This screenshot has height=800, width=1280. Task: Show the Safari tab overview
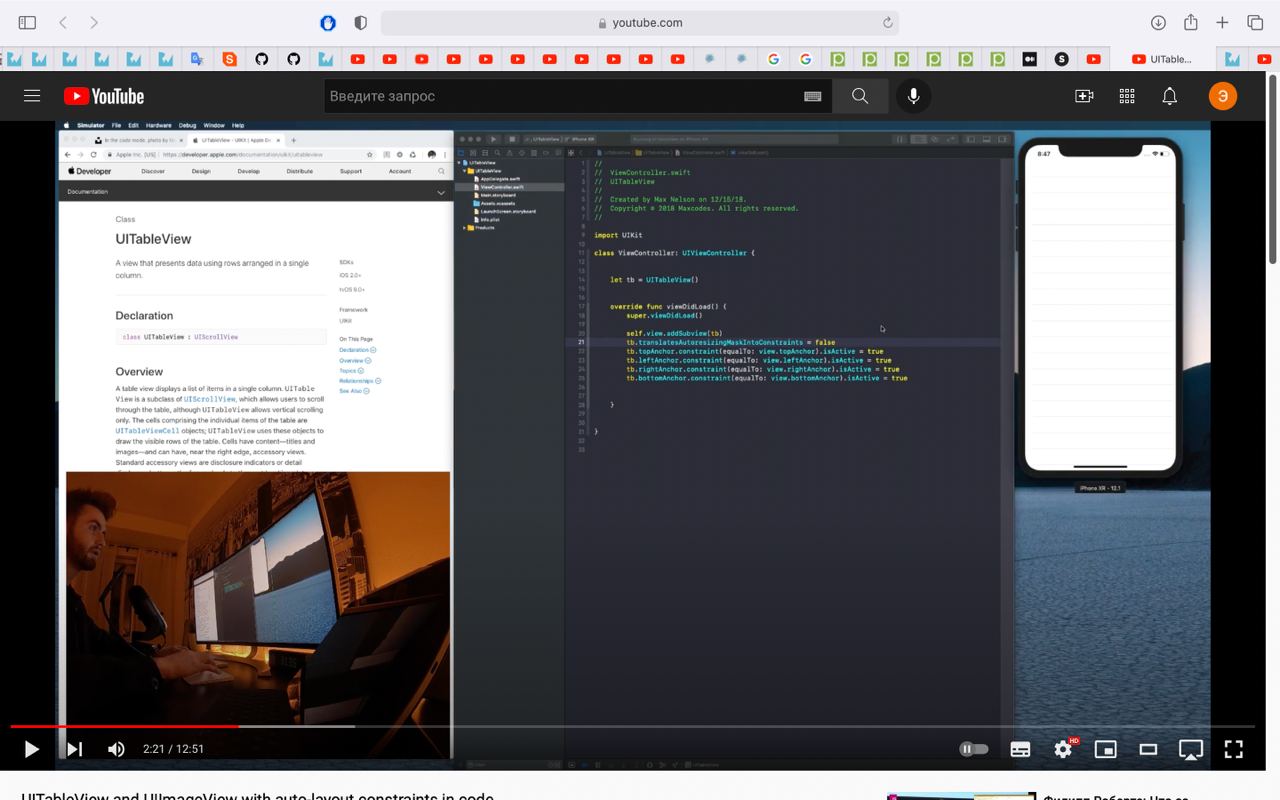[1255, 22]
